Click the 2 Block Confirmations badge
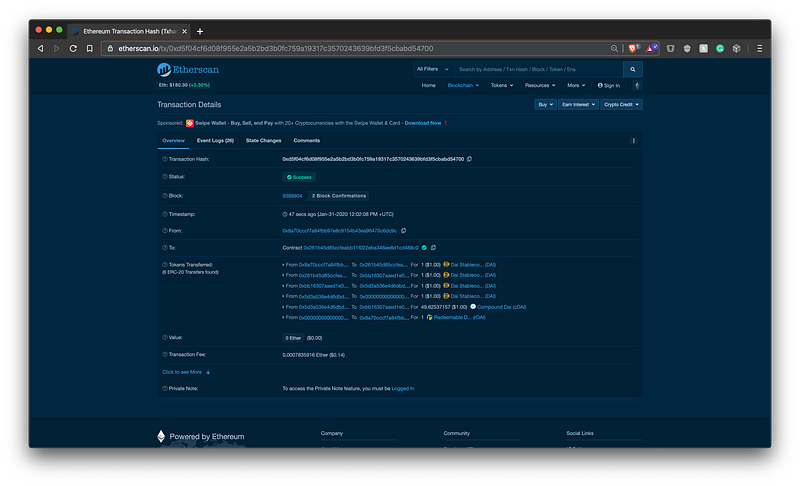The width and height of the screenshot is (800, 486). pos(339,196)
